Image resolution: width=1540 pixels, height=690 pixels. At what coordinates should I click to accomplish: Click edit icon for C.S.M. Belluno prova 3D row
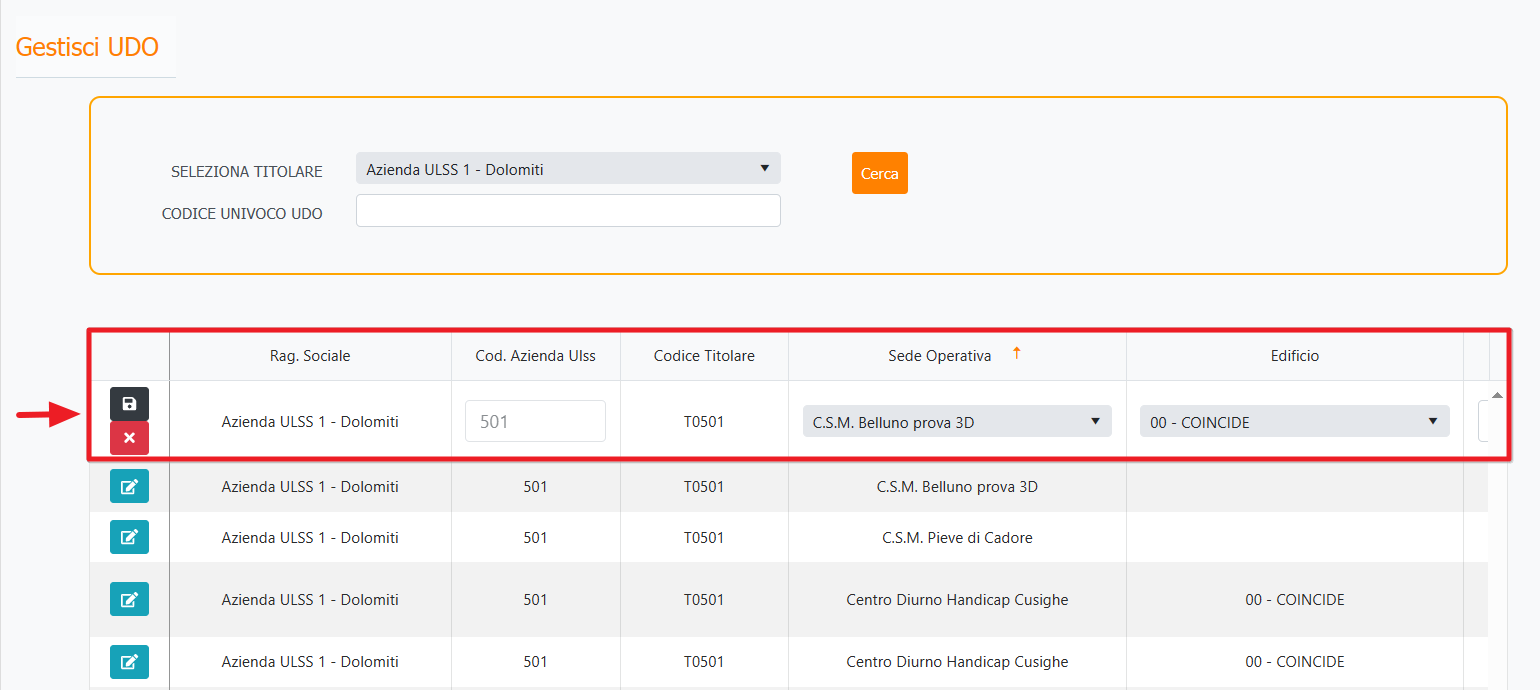(x=129, y=487)
